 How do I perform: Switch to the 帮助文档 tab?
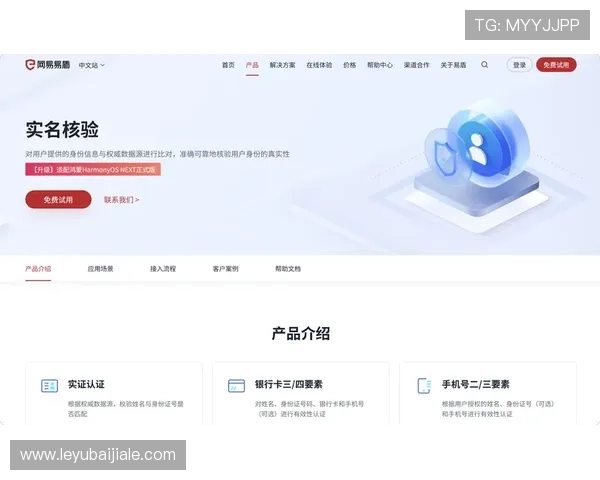pyautogui.click(x=288, y=269)
